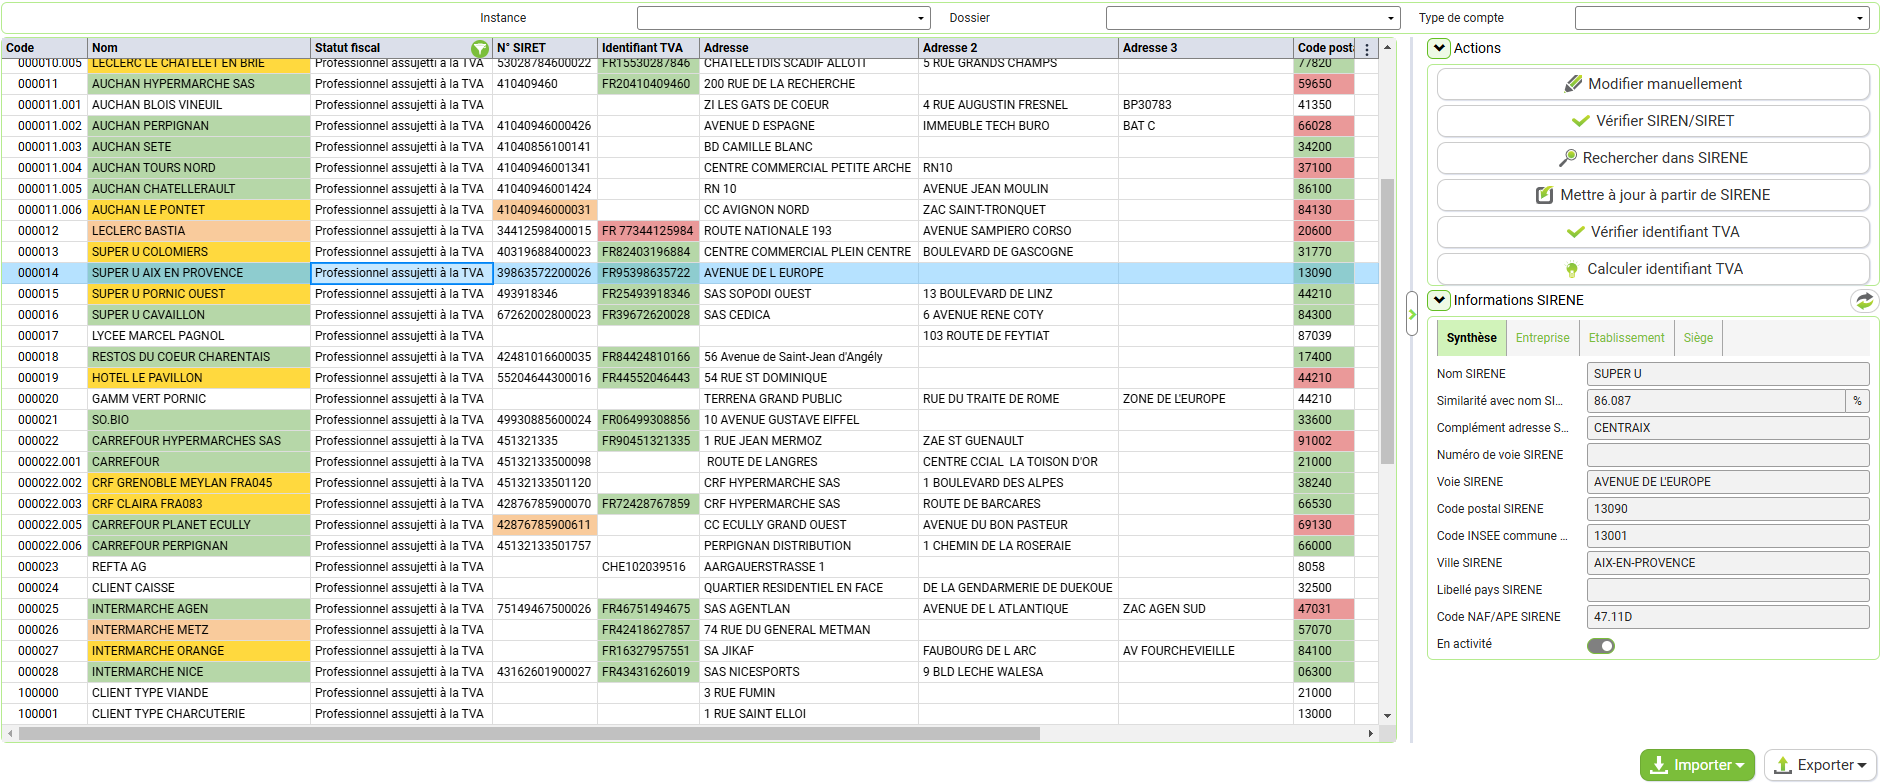Click the Code postal SIRENE field
This screenshot has height=783, width=1880.
click(x=1728, y=509)
